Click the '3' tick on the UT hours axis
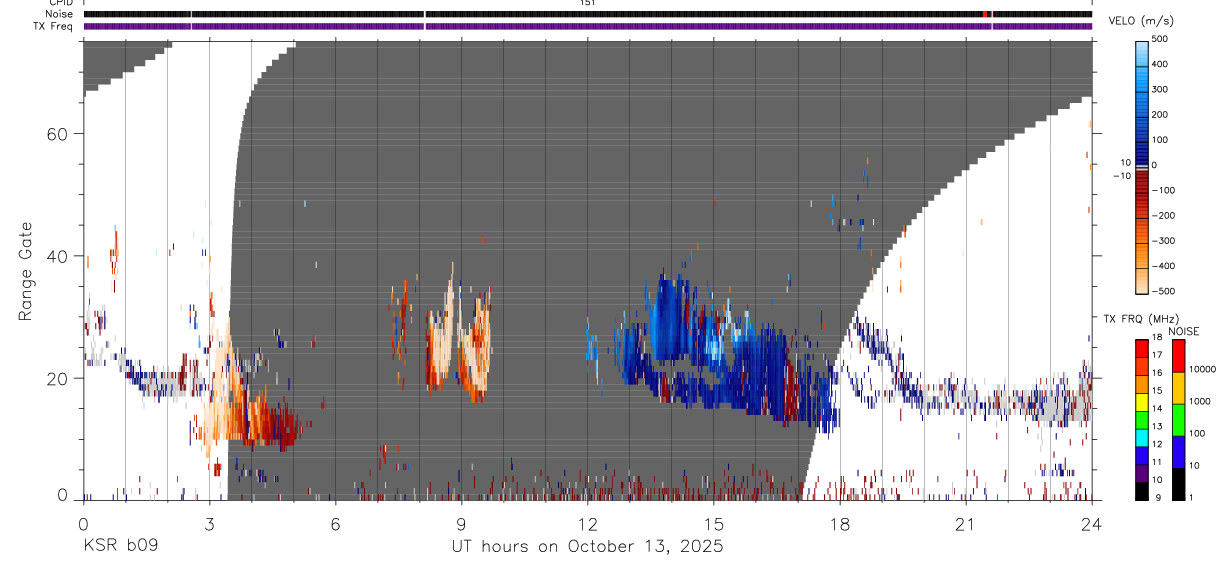This screenshot has width=1228, height=567. [x=209, y=523]
